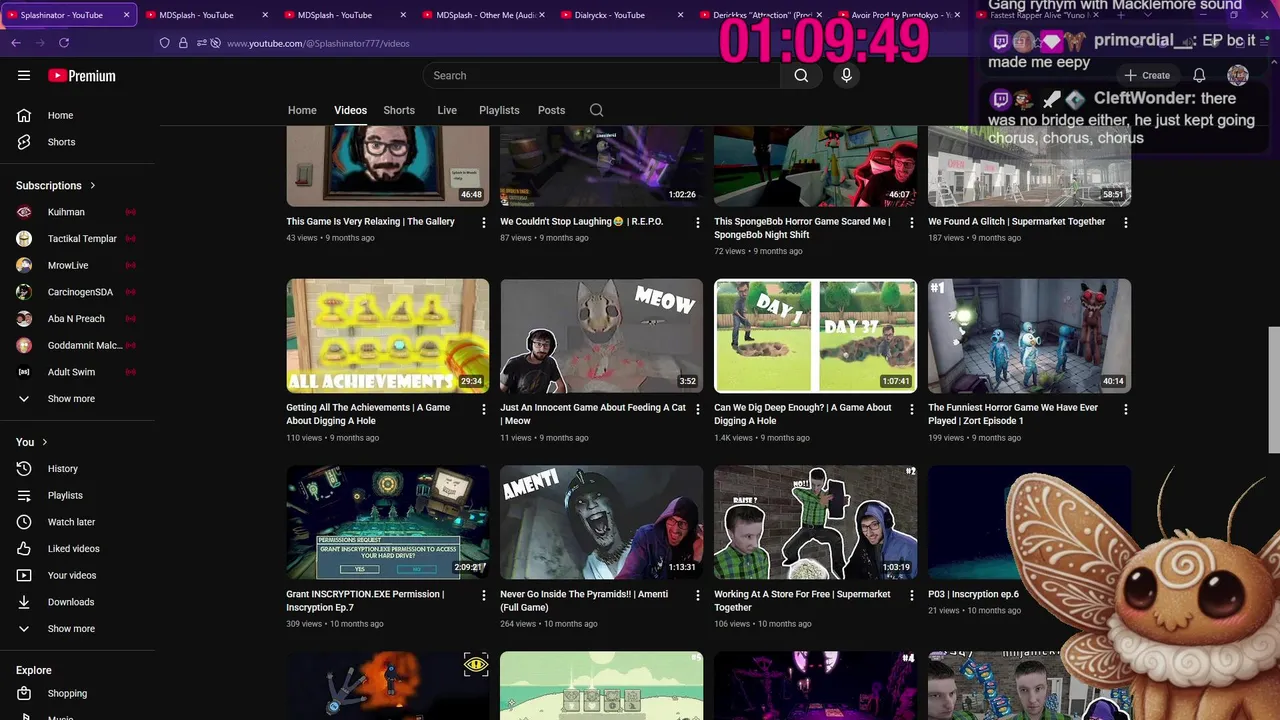Open the hamburger guide menu
The image size is (1280, 720).
24,76
